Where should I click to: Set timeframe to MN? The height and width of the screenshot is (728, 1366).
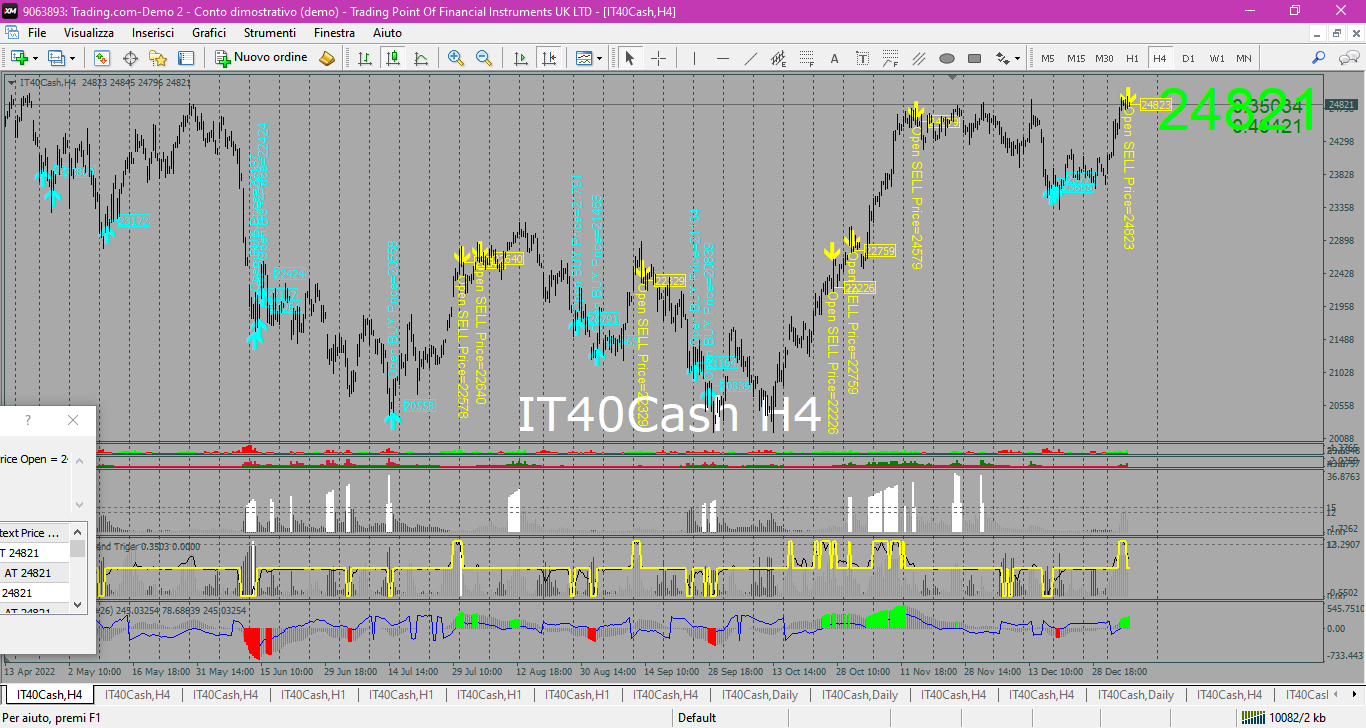1244,58
